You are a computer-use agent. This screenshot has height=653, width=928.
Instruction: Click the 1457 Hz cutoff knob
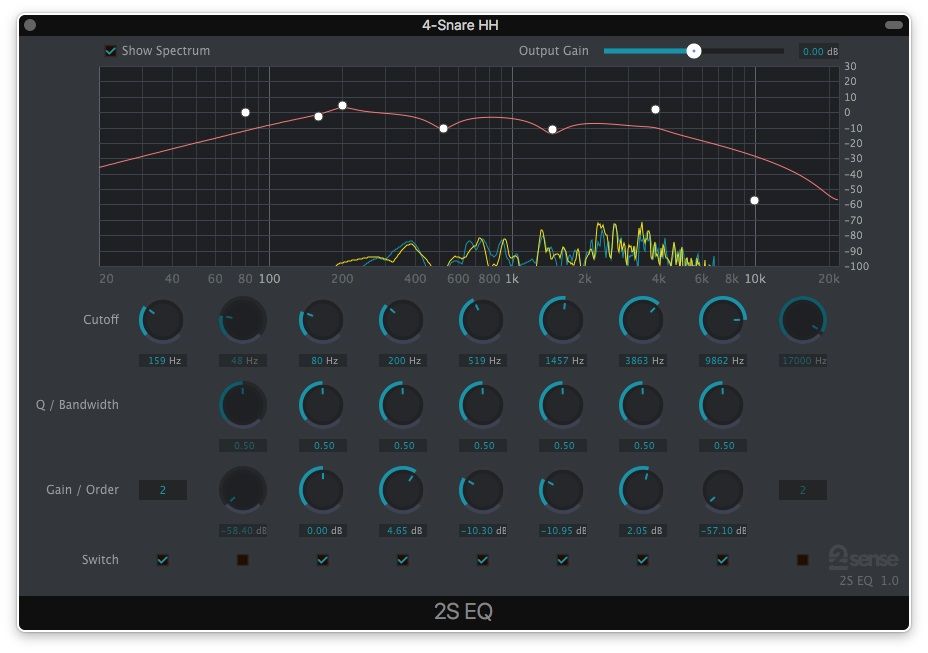click(561, 320)
